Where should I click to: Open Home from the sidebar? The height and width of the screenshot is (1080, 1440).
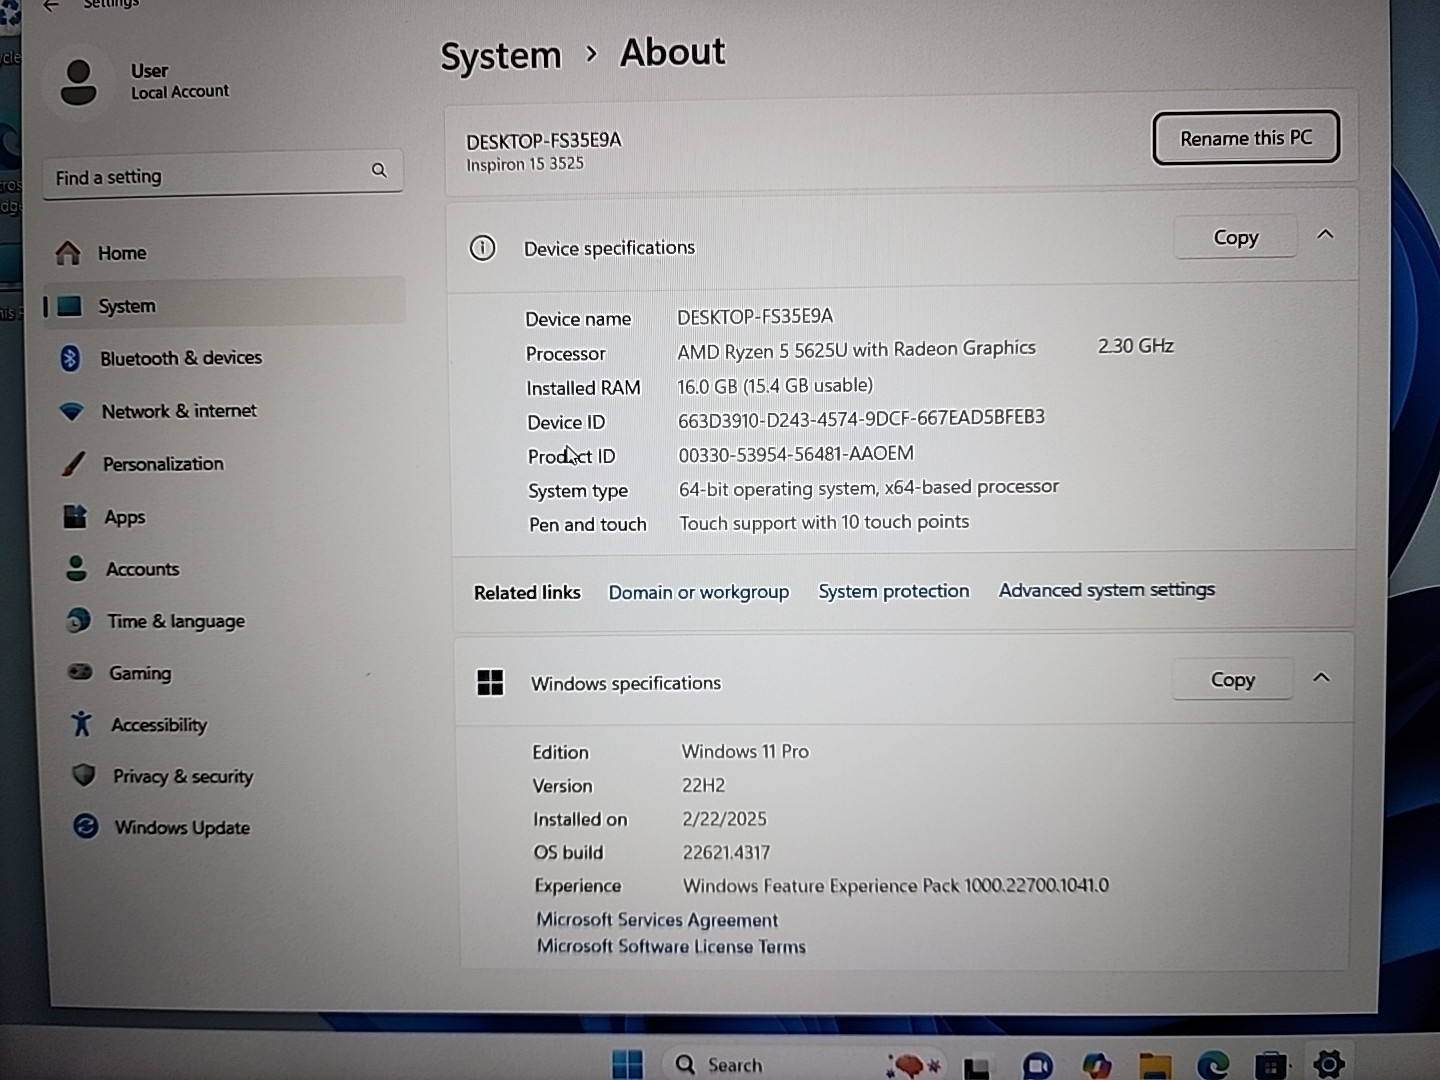224,253
